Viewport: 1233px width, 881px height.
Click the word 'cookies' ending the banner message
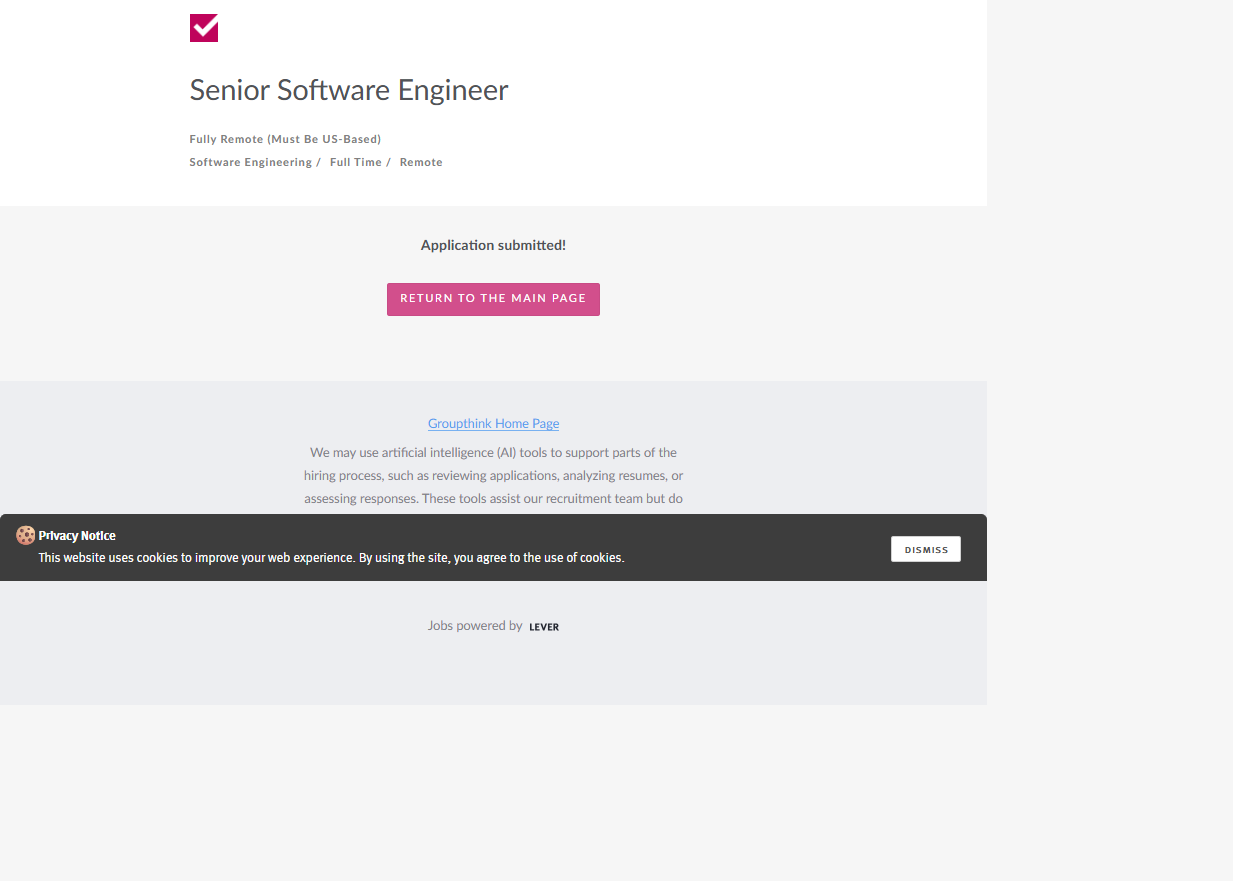[601, 558]
